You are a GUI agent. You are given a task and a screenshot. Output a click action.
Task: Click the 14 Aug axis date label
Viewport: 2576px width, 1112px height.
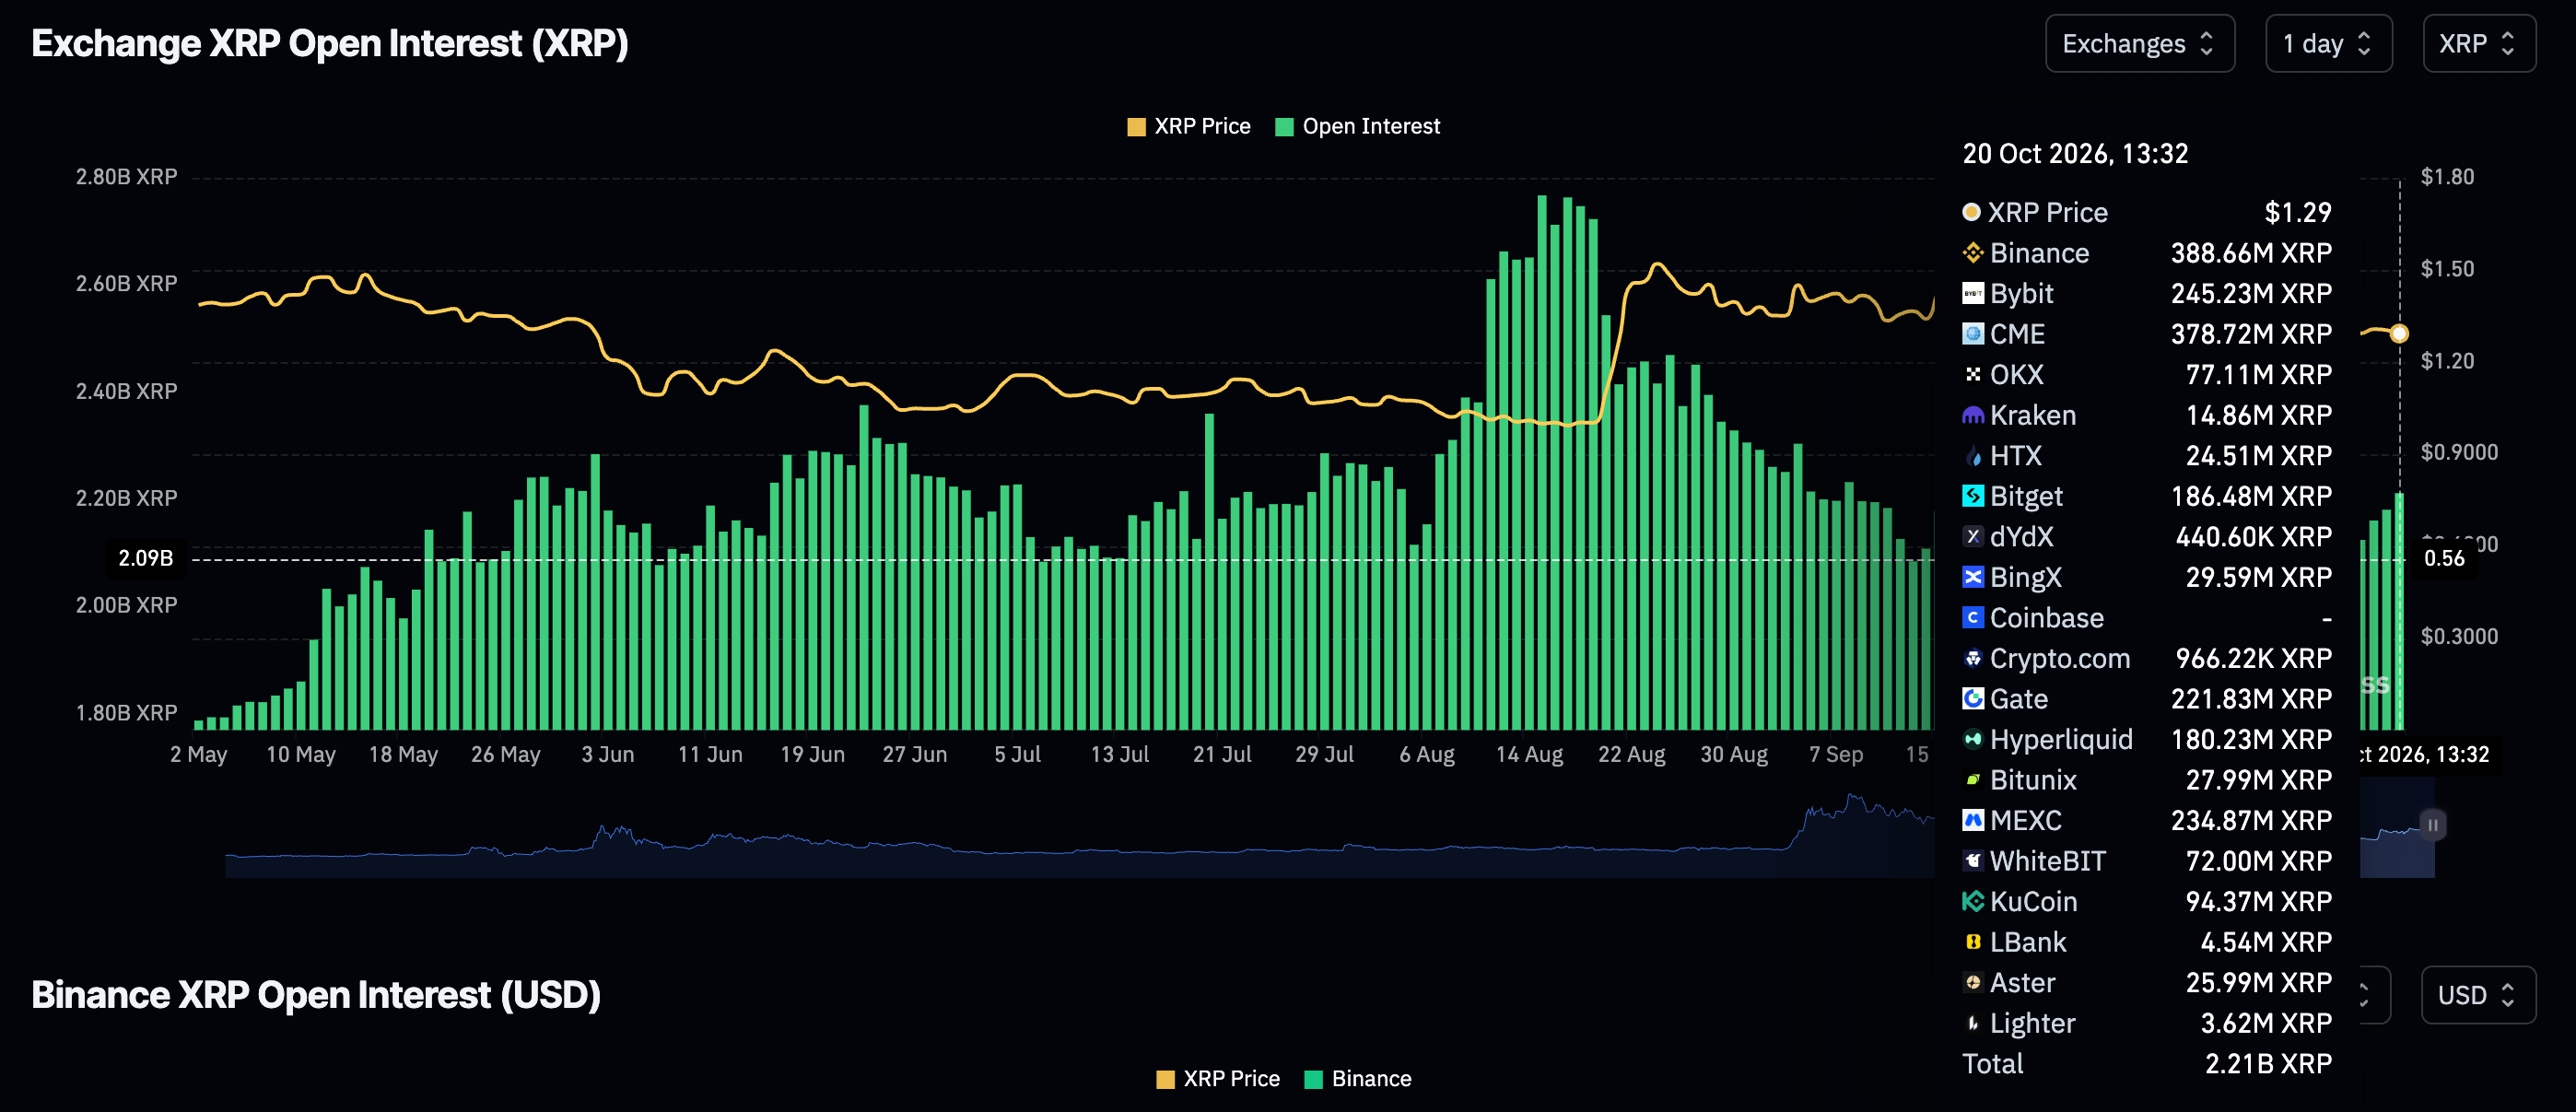coord(1529,755)
